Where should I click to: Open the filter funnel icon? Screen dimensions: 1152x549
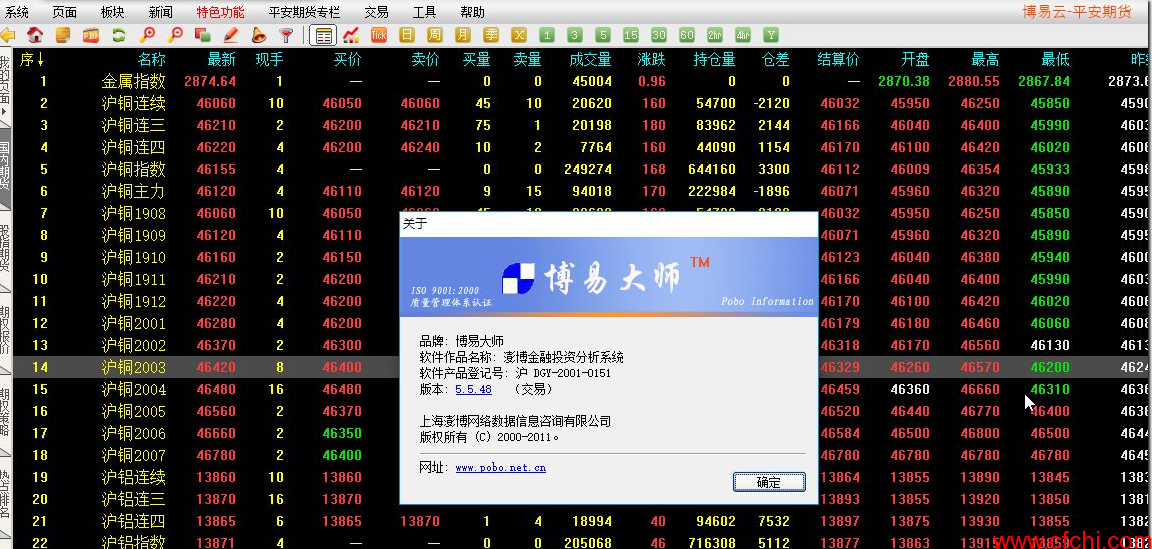tap(287, 35)
